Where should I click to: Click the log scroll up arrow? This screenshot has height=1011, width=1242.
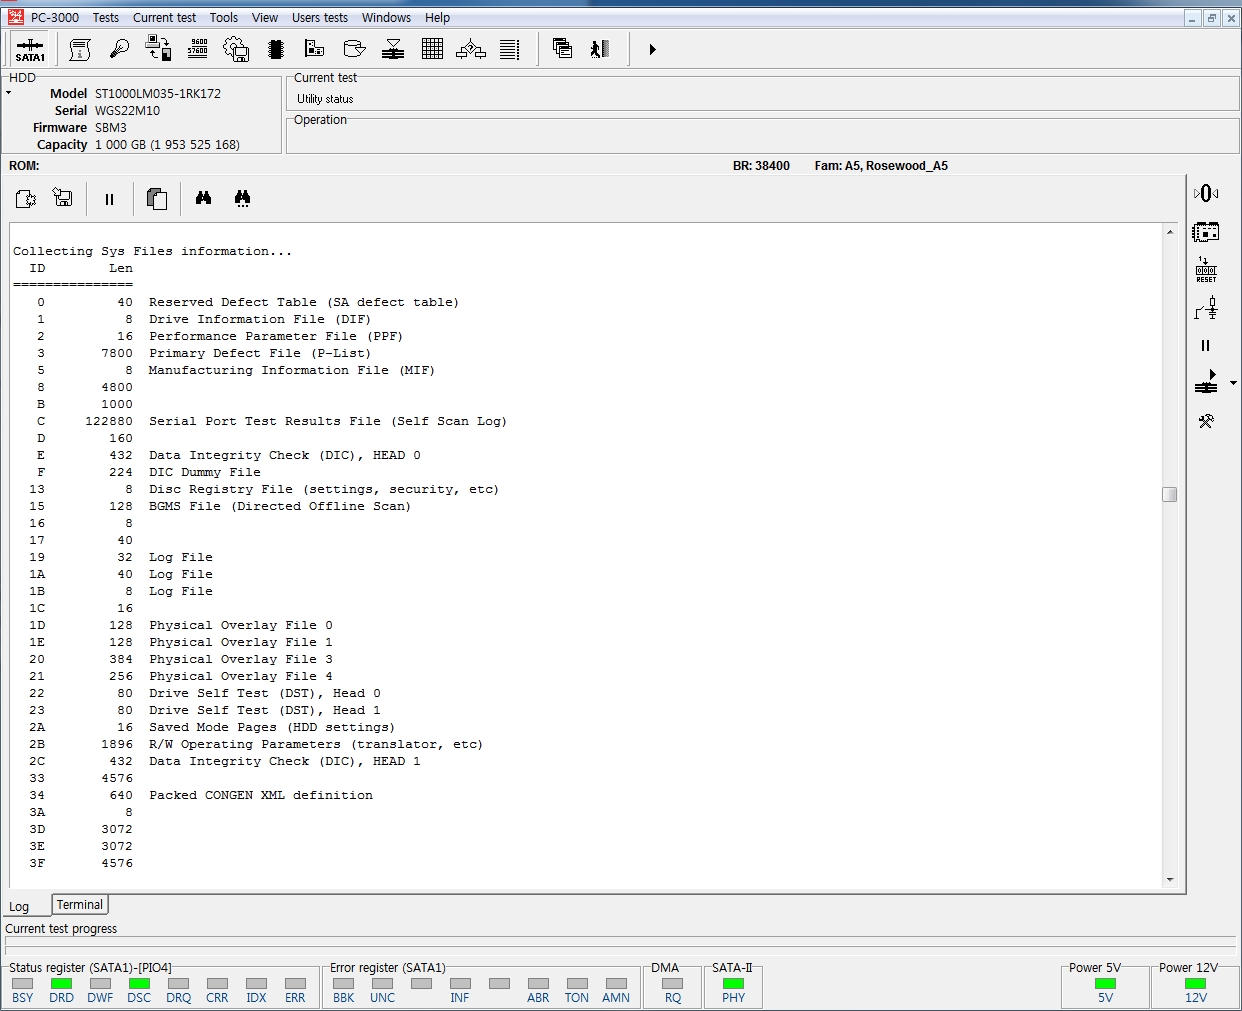[1170, 232]
